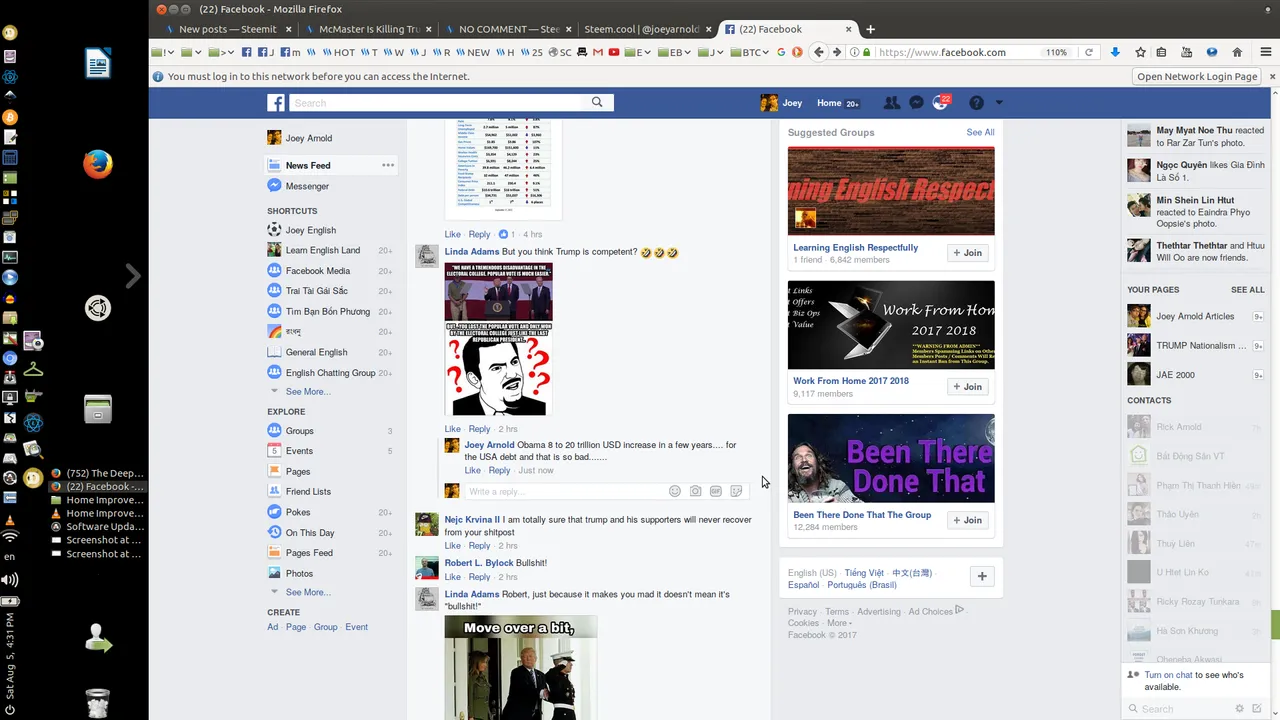The height and width of the screenshot is (720, 1280).
Task: Reply to Robert L. Bylock's Bullshit comment
Action: point(480,577)
